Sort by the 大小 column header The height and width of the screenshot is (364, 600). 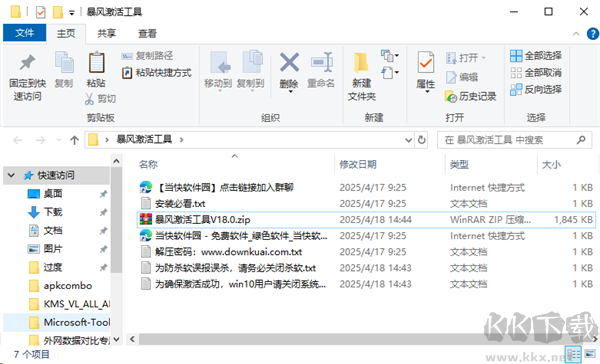click(551, 165)
